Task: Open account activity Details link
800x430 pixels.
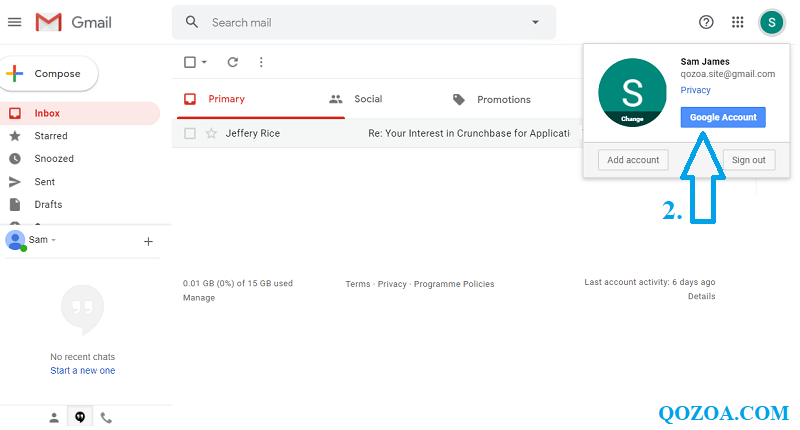Action: point(702,296)
